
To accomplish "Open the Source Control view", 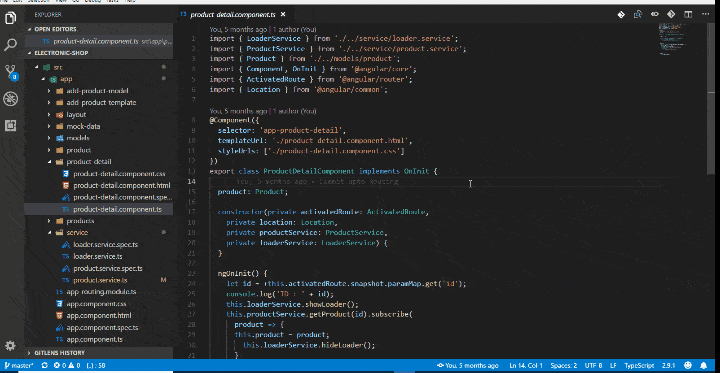I will coord(10,72).
